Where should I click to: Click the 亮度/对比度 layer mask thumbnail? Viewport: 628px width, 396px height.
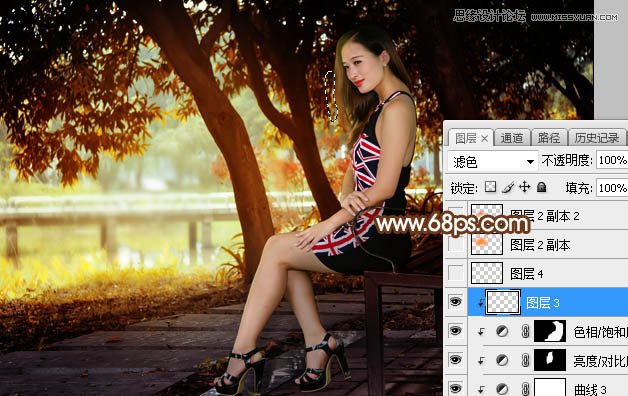click(550, 360)
